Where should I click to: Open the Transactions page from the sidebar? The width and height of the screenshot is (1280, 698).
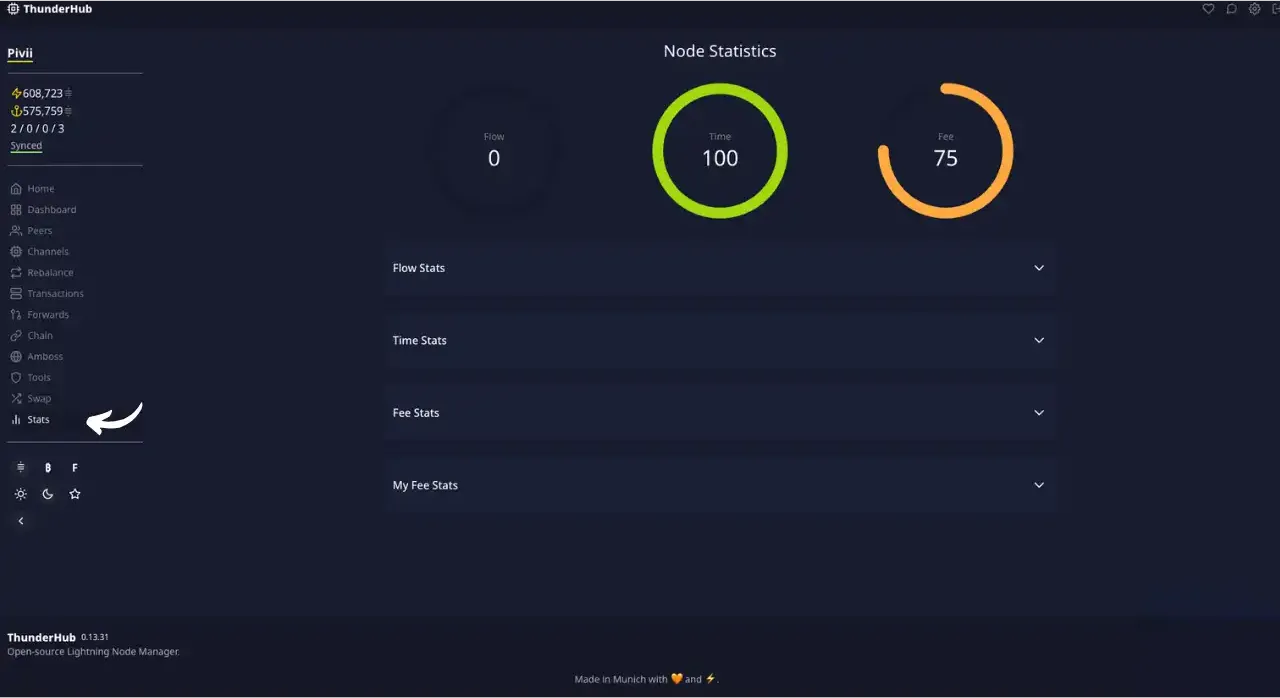tap(47, 293)
